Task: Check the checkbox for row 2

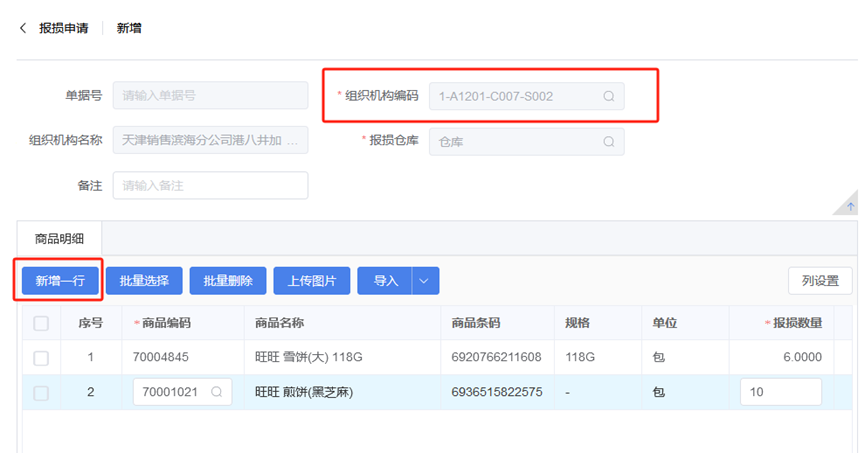Action: coord(41,393)
